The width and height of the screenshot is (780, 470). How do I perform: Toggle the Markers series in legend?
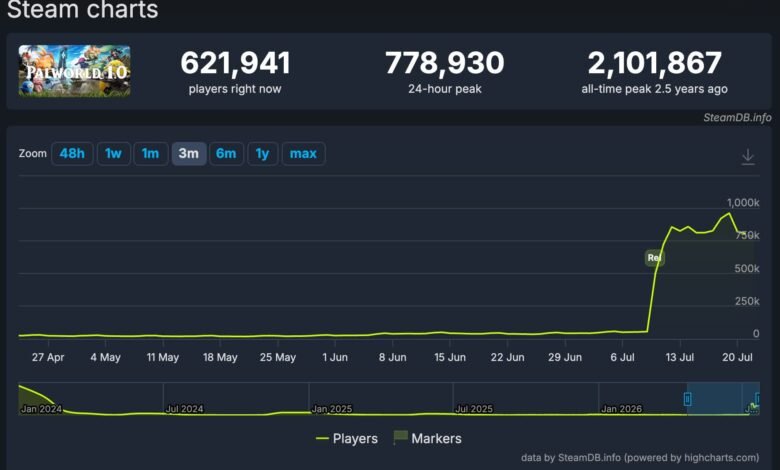(427, 438)
